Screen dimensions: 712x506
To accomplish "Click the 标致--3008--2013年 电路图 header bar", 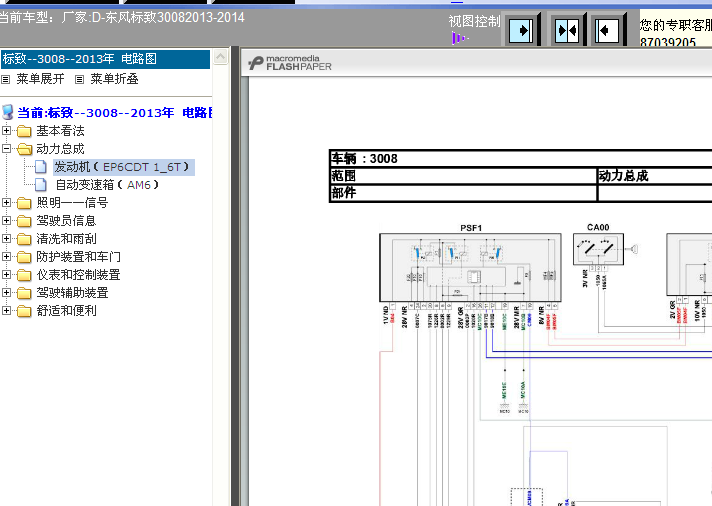I will tap(105, 59).
